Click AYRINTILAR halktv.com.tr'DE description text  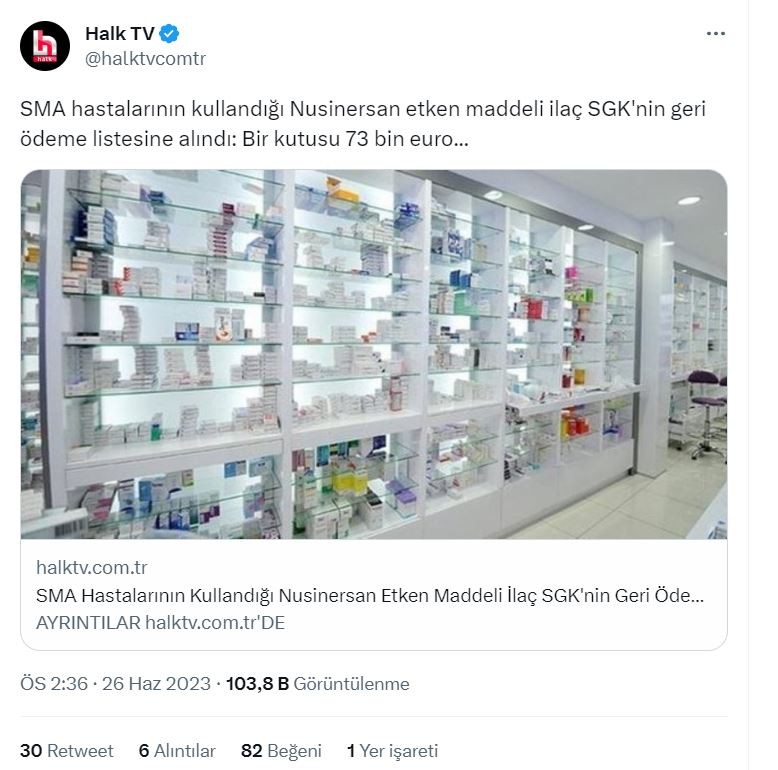[x=160, y=623]
